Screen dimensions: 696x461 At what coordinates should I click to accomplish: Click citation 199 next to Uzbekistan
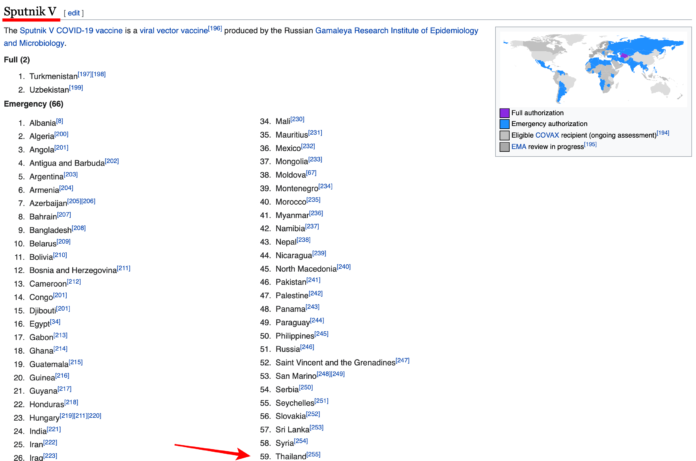pos(76,87)
